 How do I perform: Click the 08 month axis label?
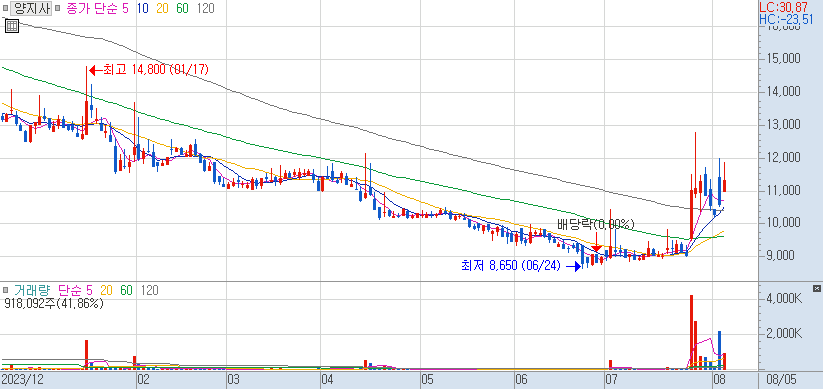pos(720,379)
